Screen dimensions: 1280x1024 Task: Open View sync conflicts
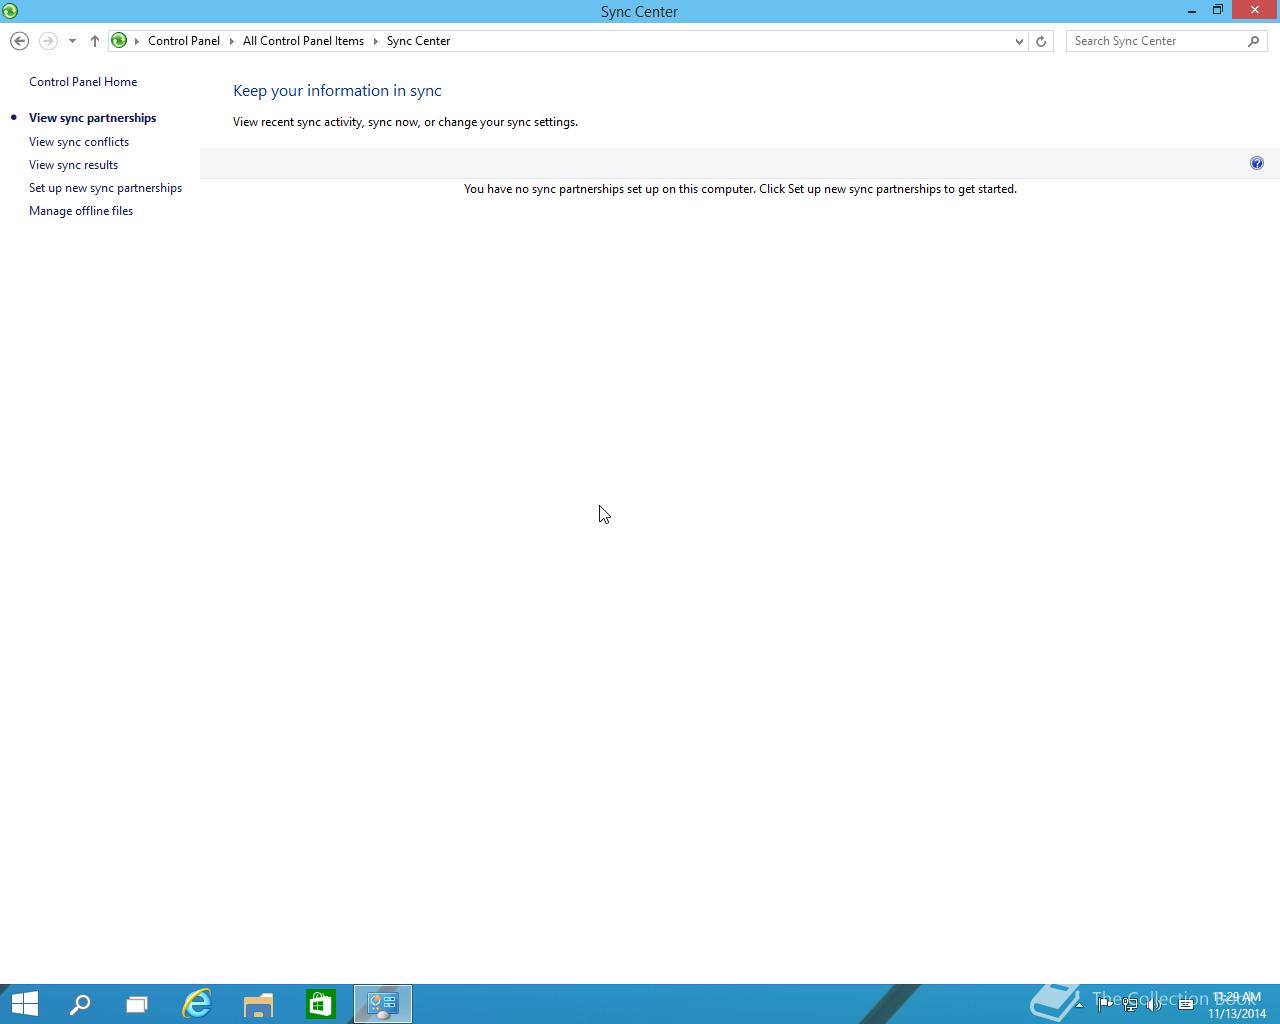coord(79,142)
